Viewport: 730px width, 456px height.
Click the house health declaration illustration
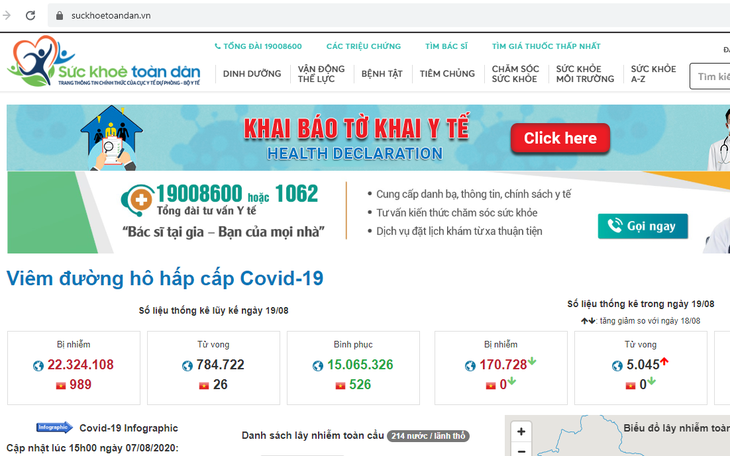click(112, 138)
